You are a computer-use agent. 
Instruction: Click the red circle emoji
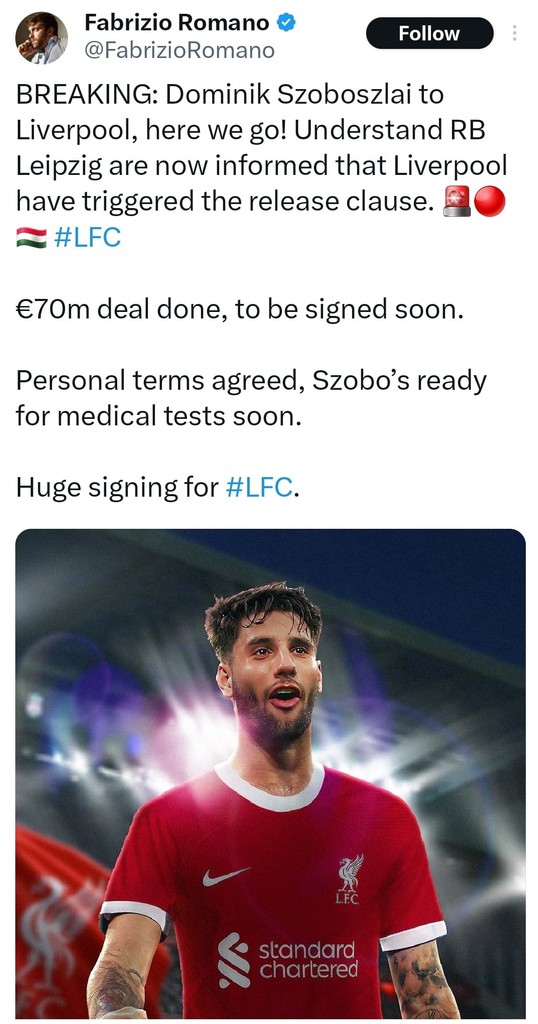point(490,202)
